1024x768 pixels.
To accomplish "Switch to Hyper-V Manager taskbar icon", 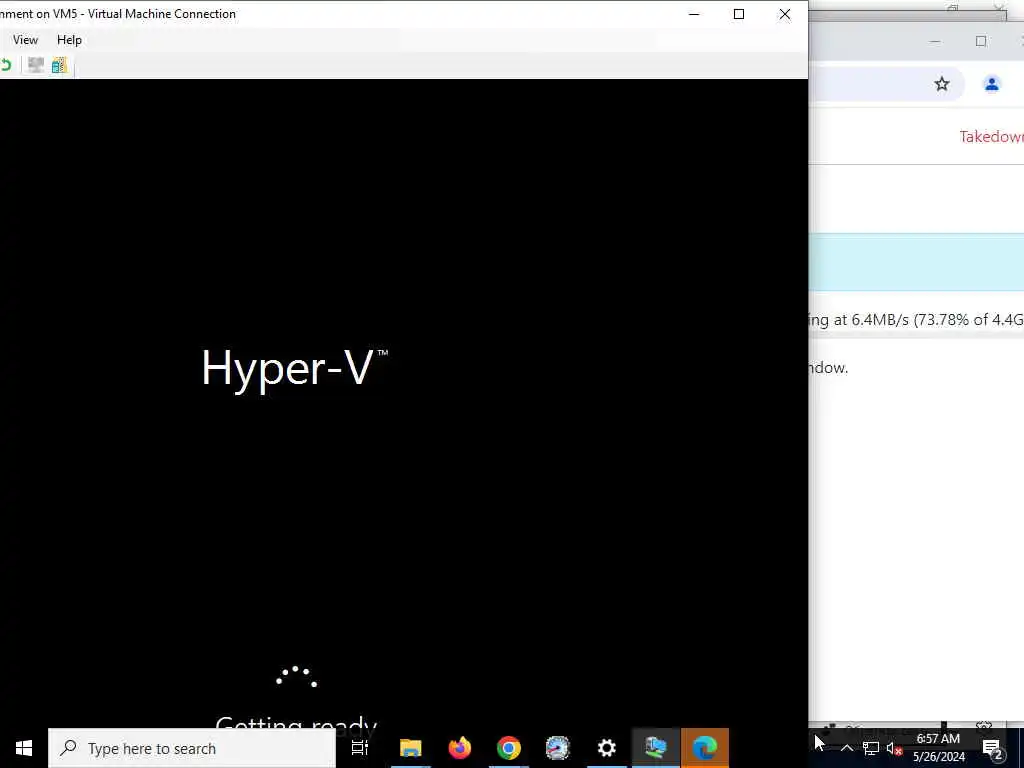I will tap(656, 748).
